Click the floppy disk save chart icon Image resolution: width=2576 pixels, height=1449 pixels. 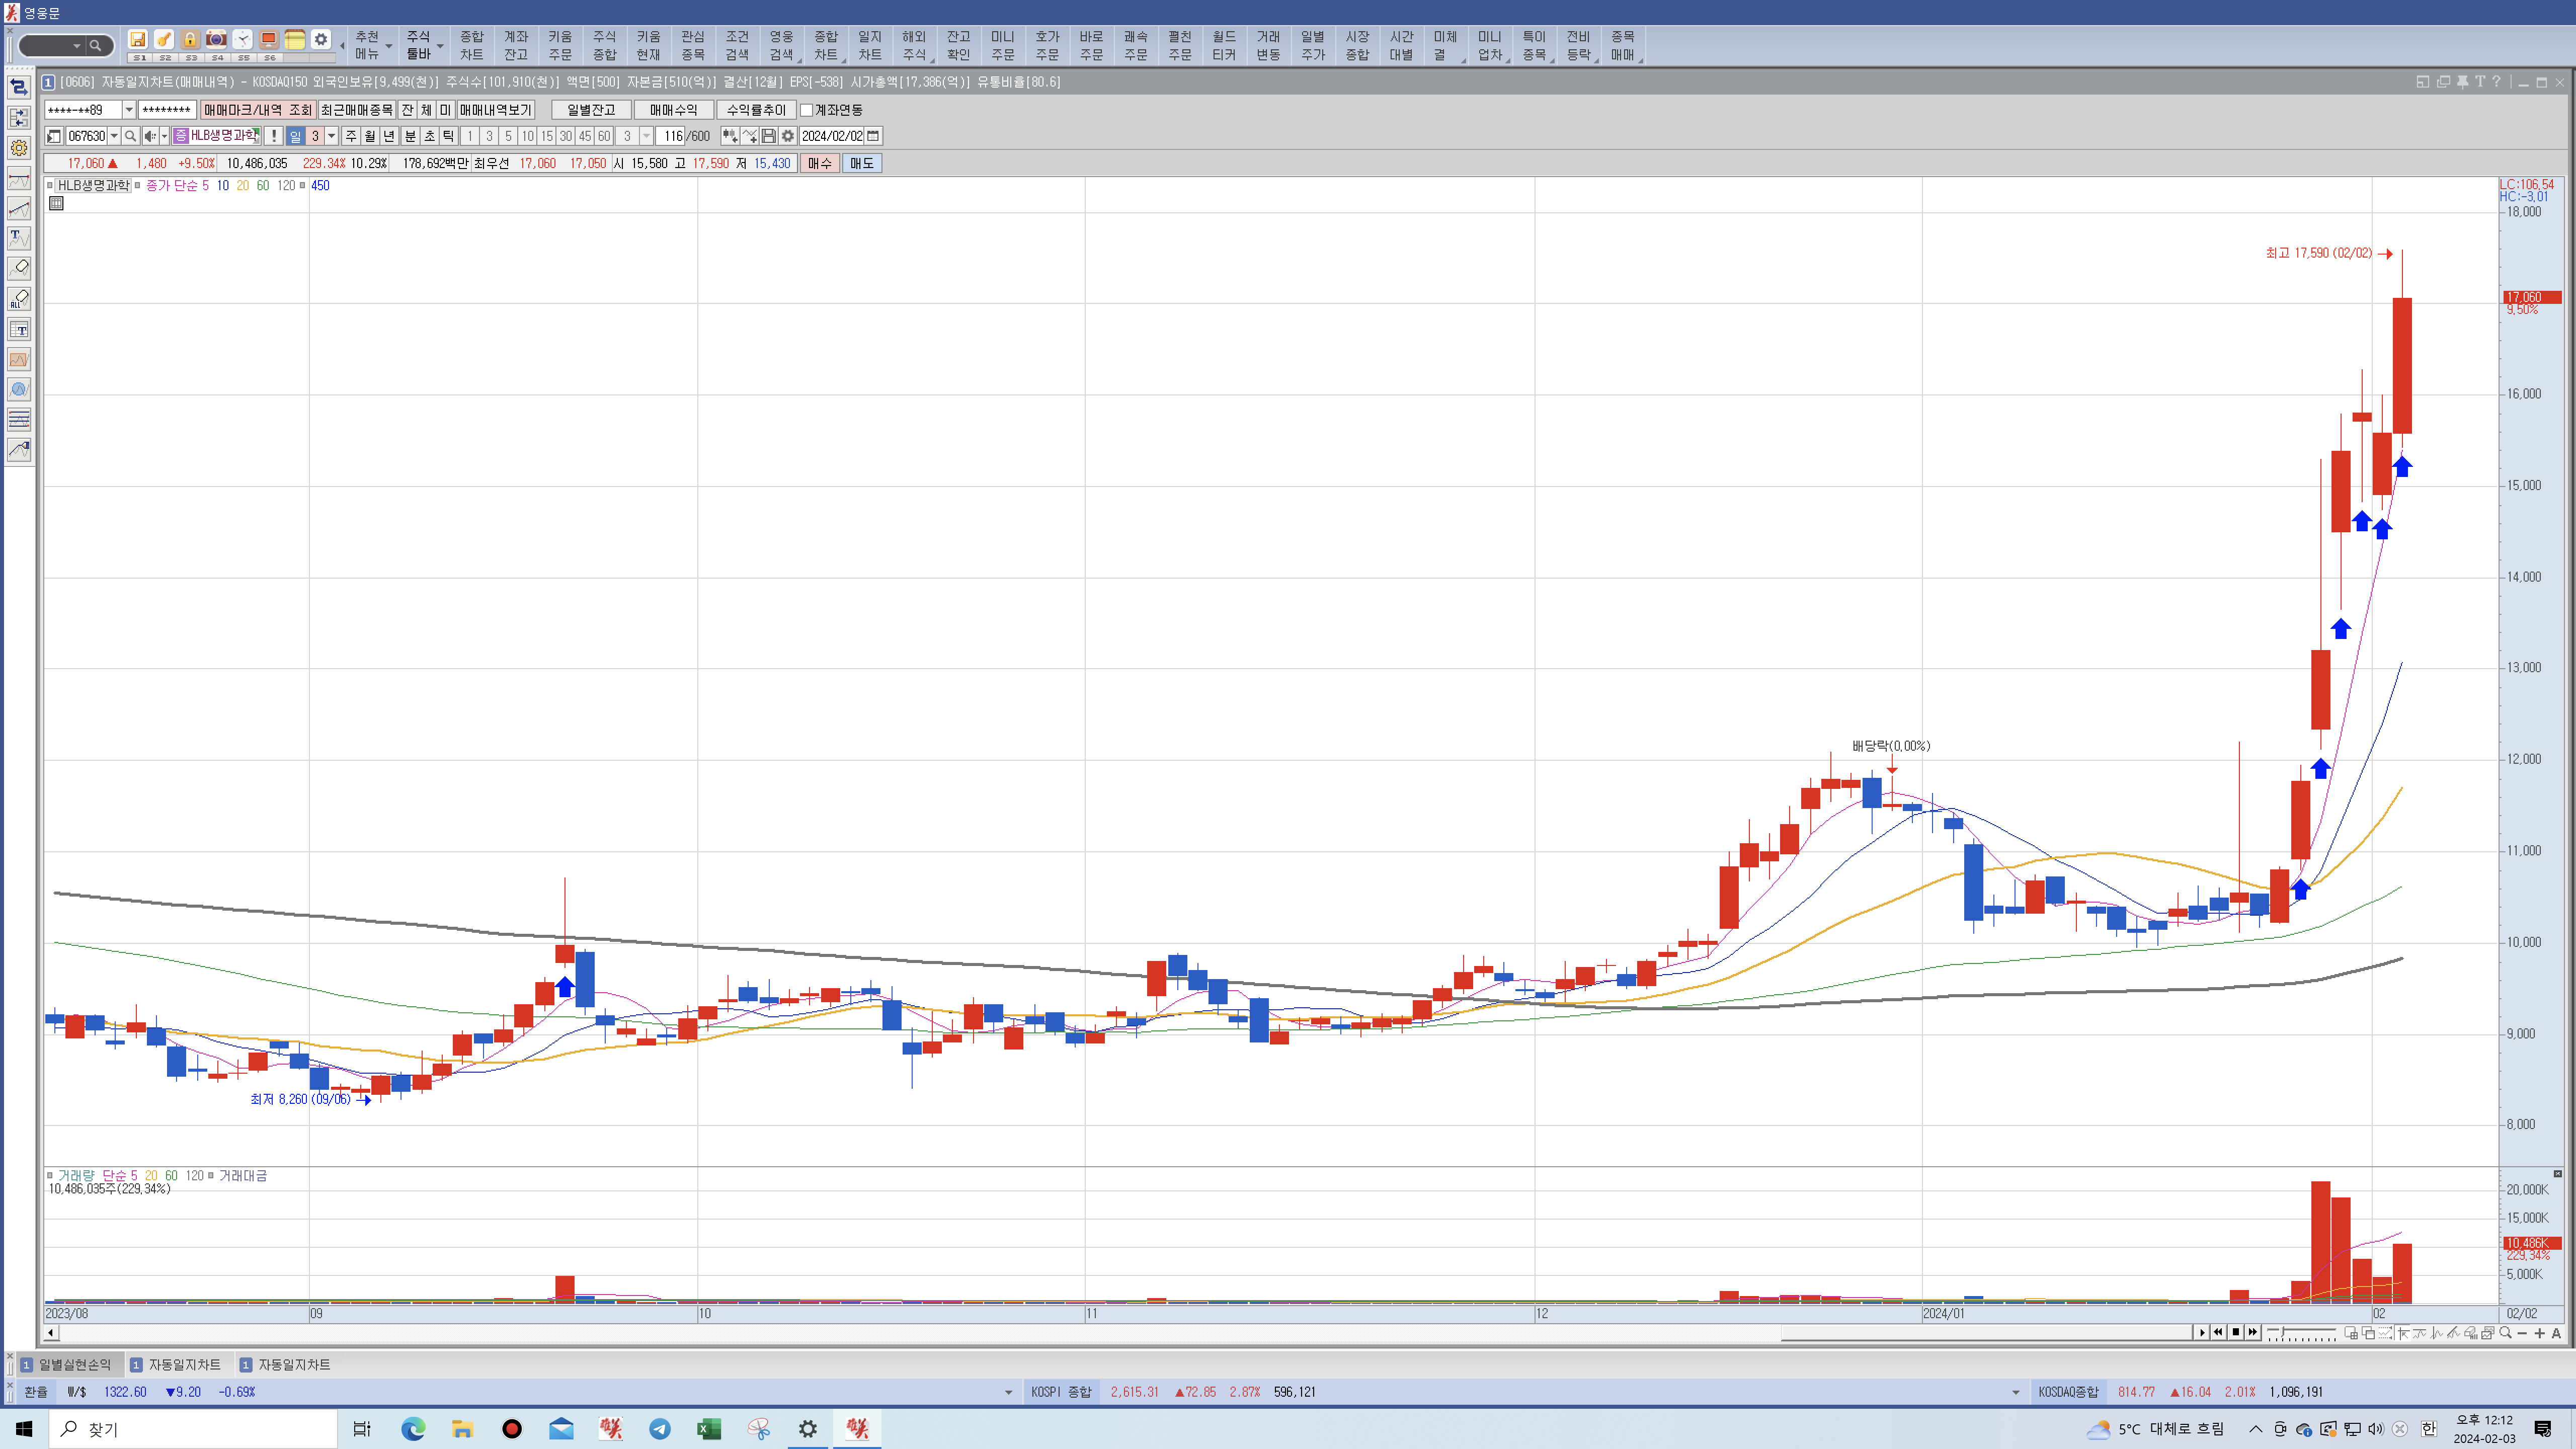click(x=769, y=136)
